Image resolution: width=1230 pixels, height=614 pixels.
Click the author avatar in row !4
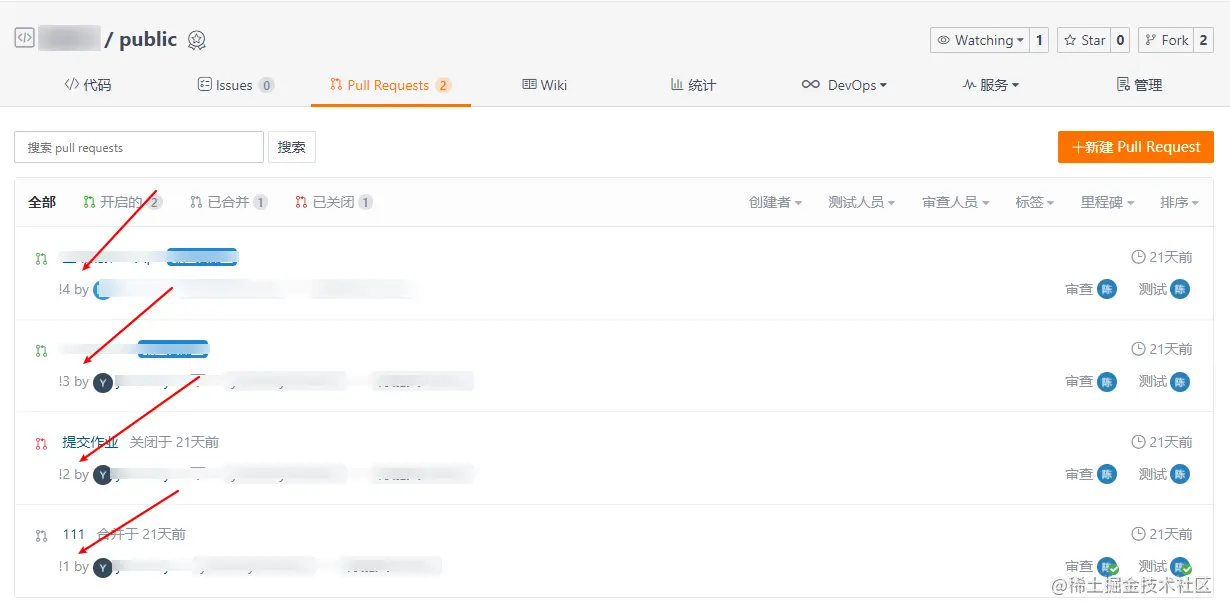[103, 290]
